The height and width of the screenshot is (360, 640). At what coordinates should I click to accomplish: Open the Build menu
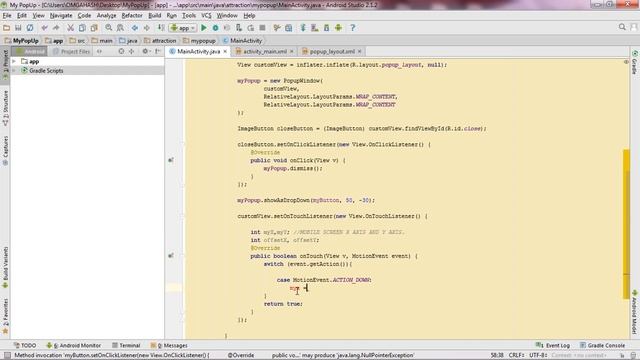click(154, 16)
